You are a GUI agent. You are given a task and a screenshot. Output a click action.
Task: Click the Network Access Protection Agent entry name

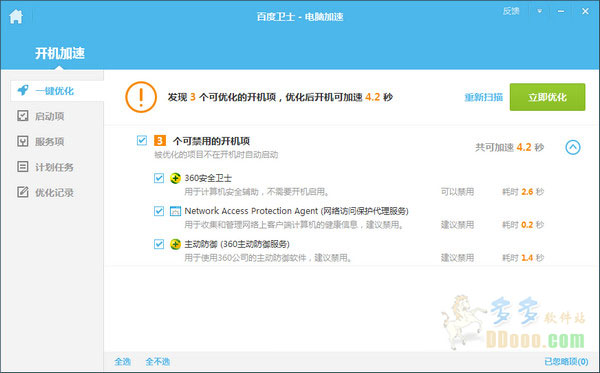(297, 211)
